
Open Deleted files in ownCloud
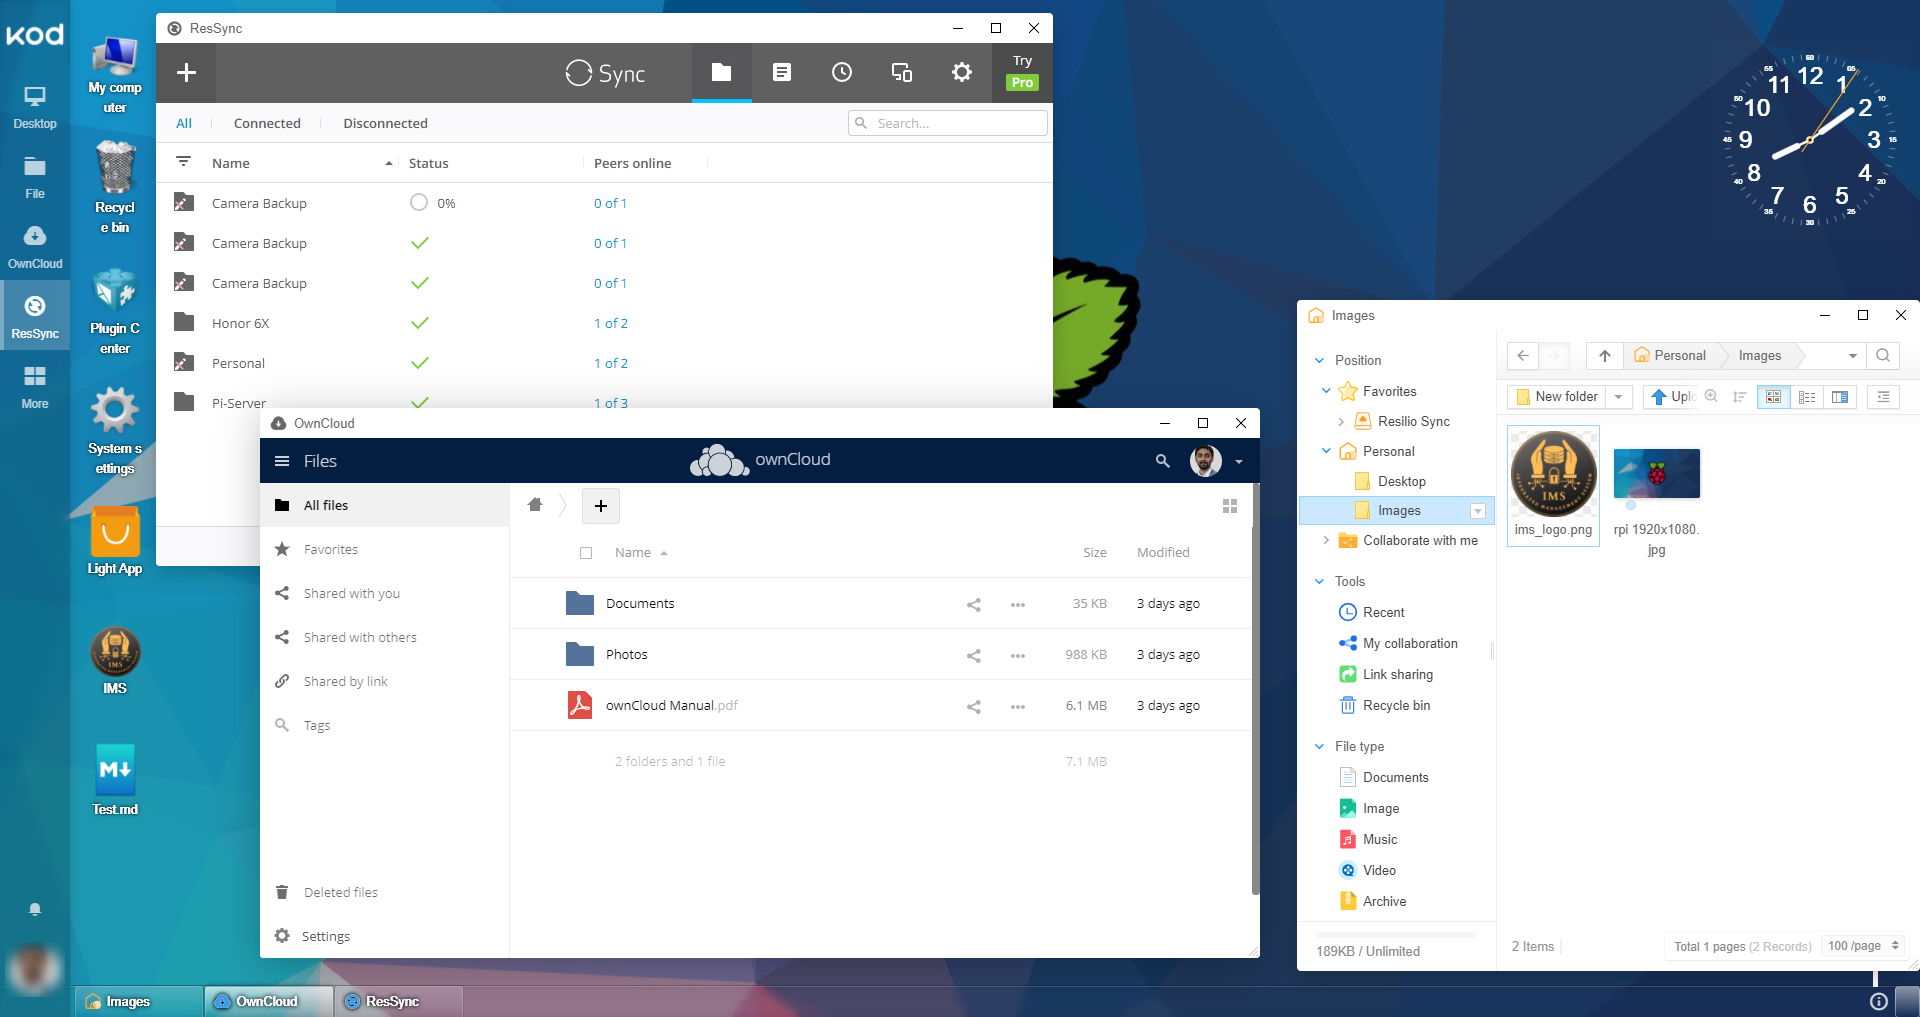click(384, 892)
